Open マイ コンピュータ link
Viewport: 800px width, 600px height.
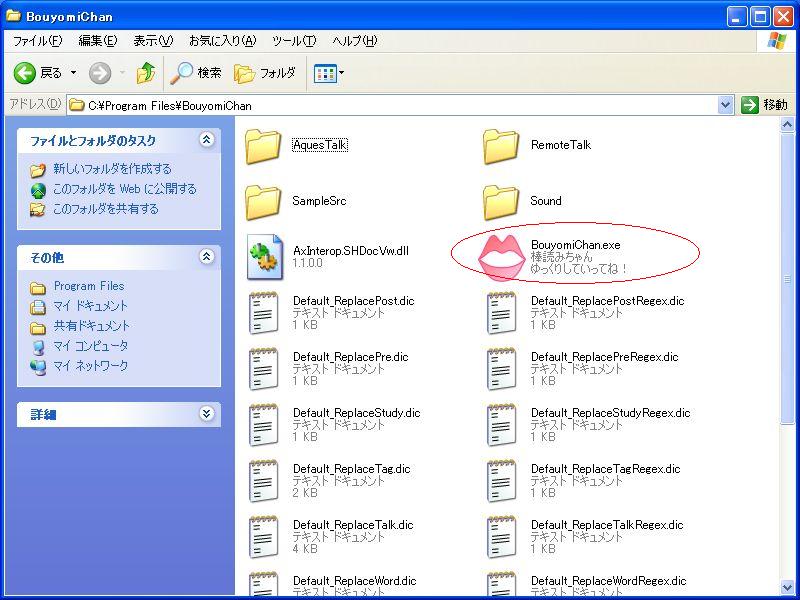point(91,345)
